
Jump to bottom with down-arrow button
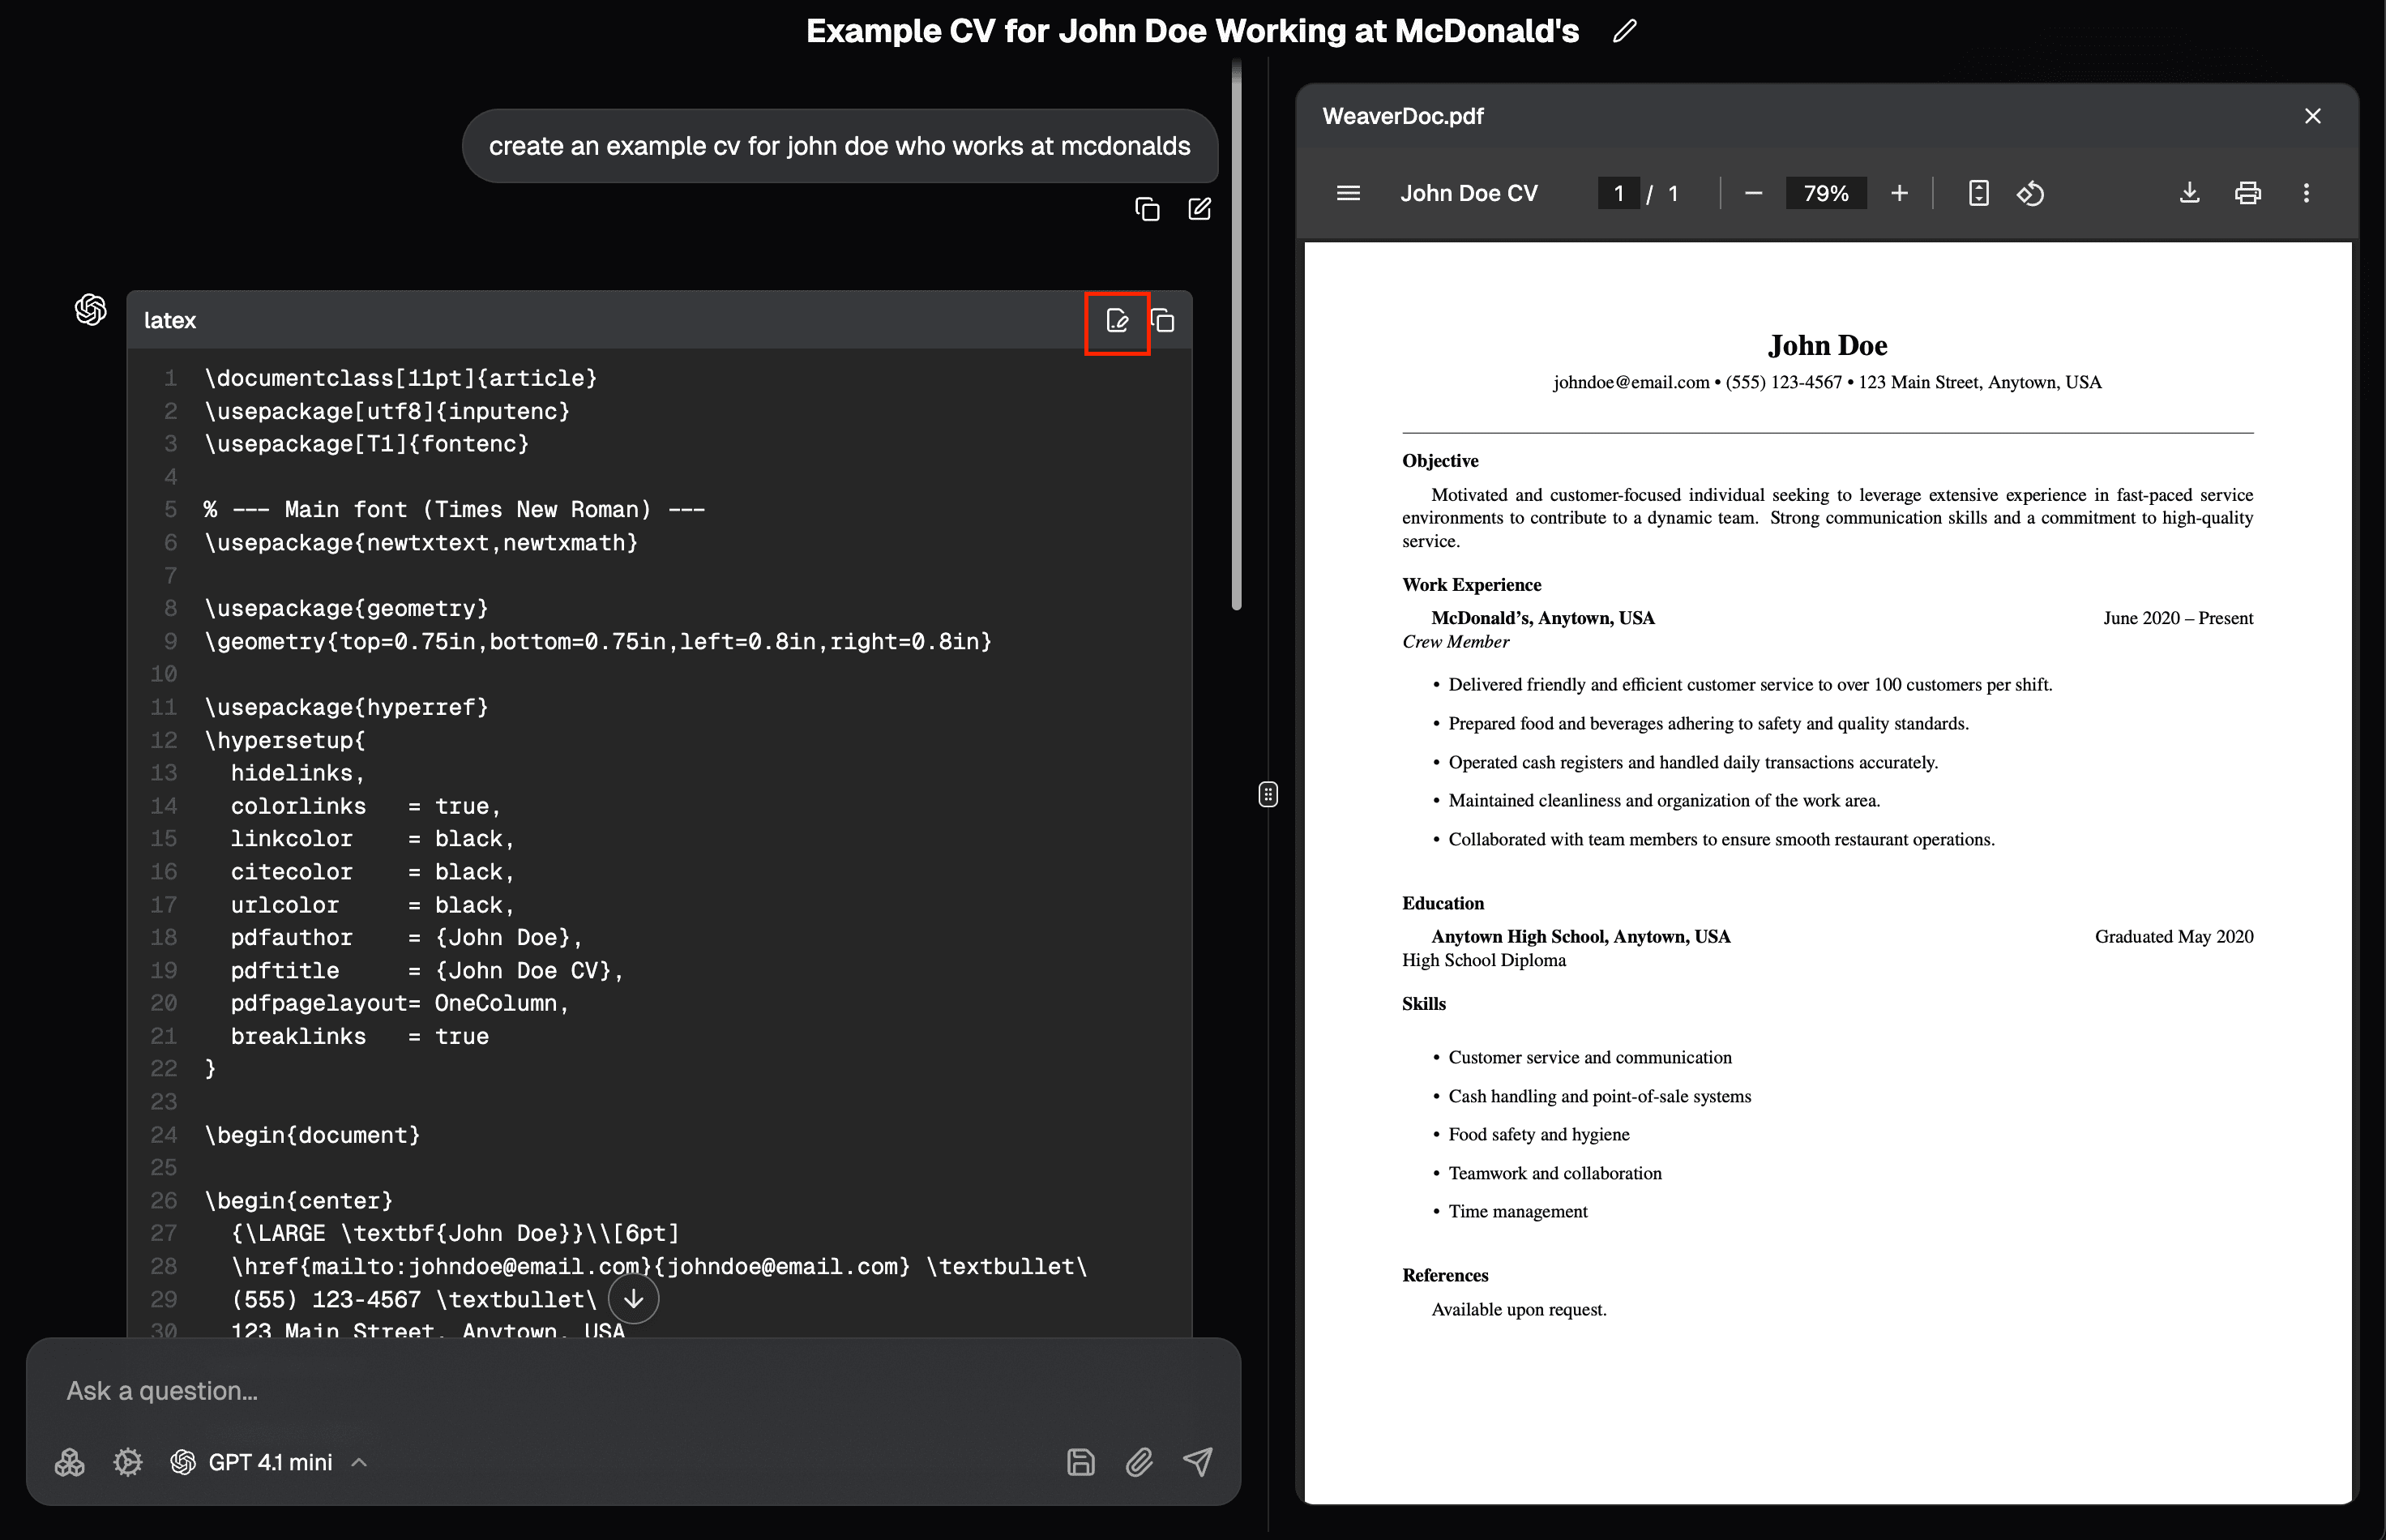(633, 1299)
